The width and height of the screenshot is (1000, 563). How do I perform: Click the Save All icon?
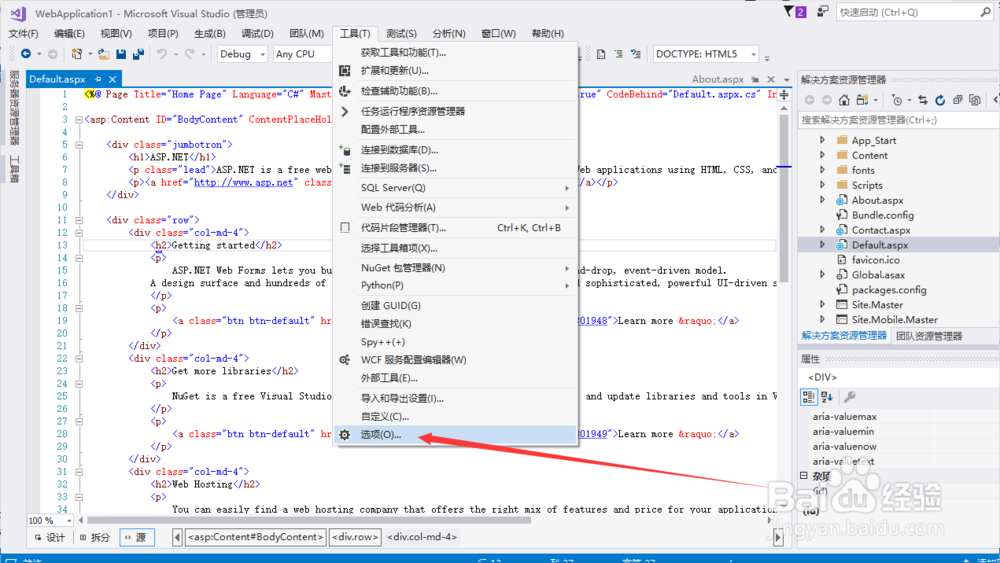pos(138,54)
